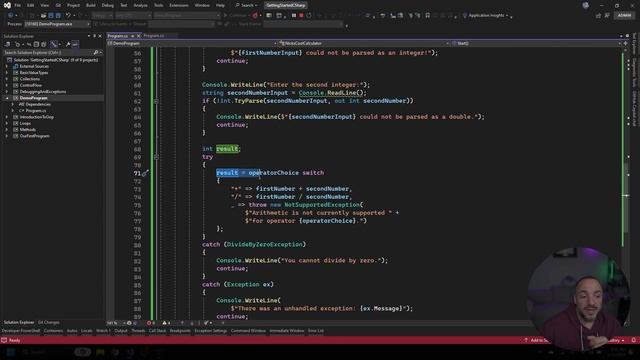Screen dimensions: 640x360
Task: Open the DemoProgram project navigation dropdown
Action: (x=192, y=43)
